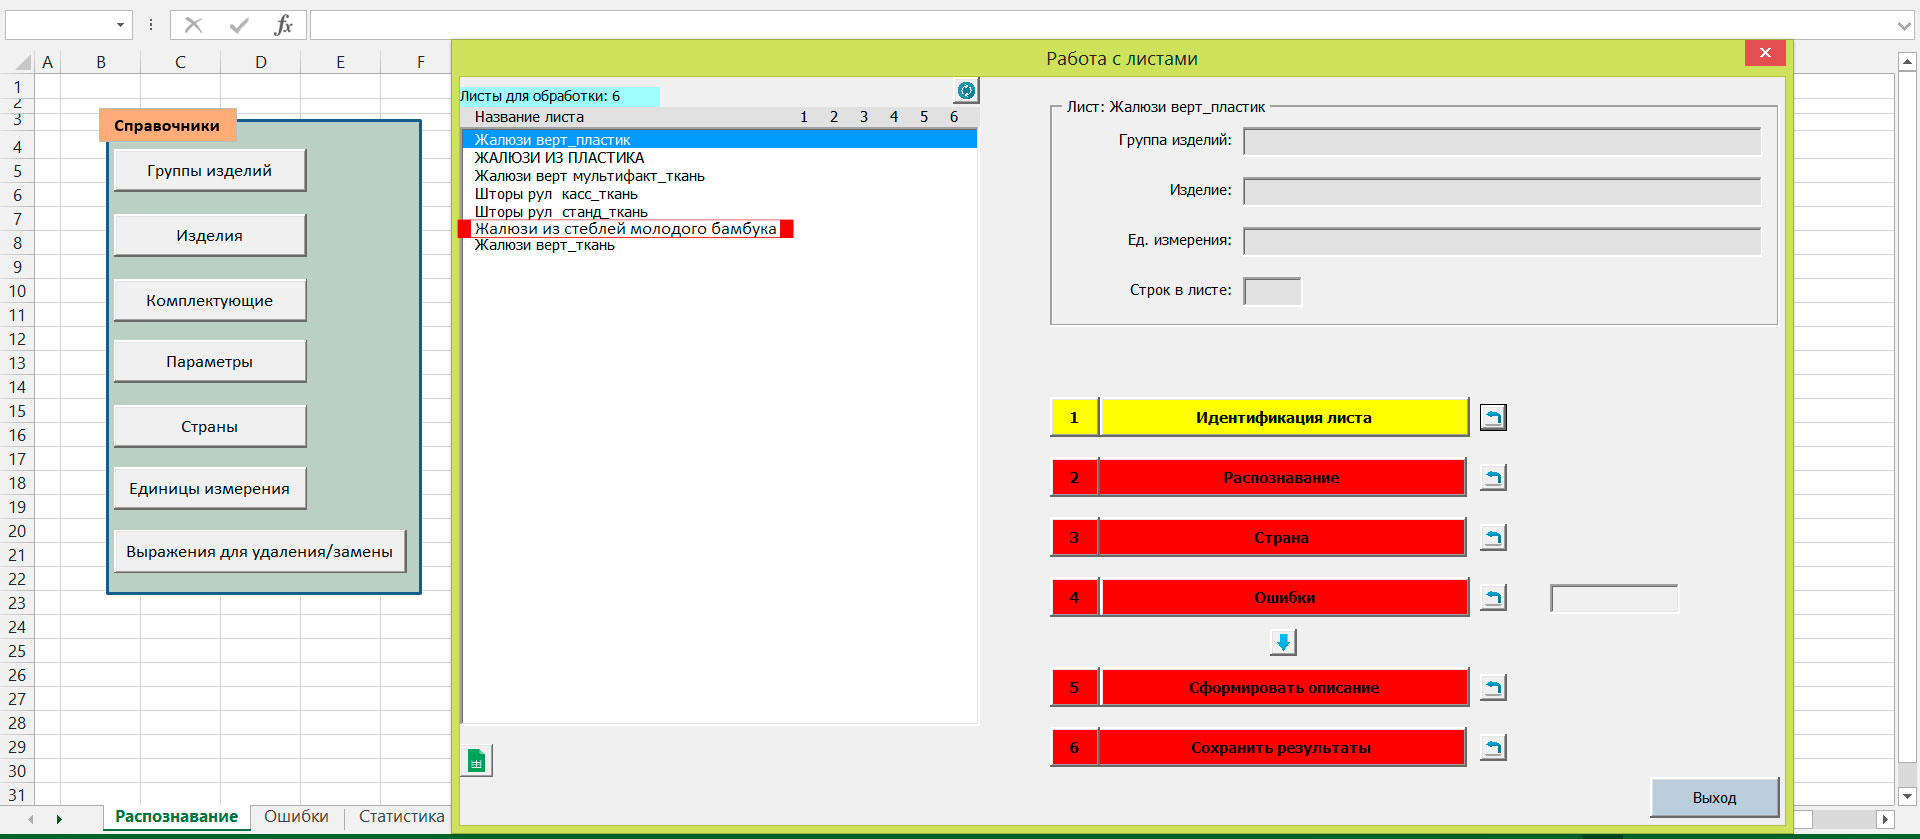Click the Выход button
The image size is (1920, 839).
tap(1714, 798)
